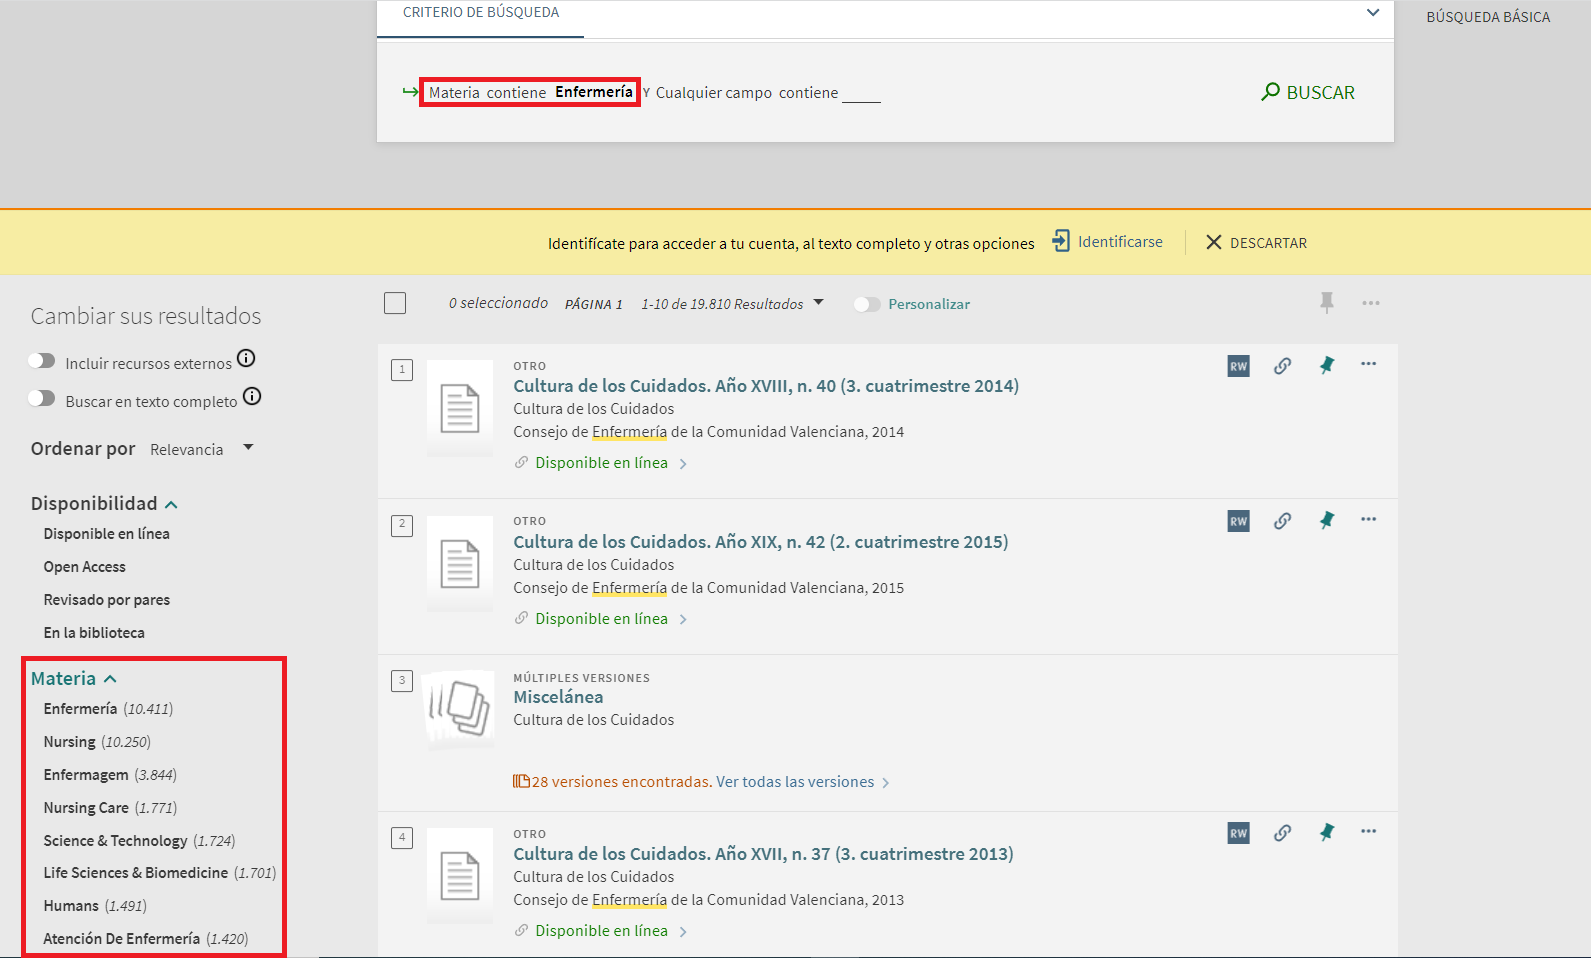This screenshot has height=958, width=1591.
Task: Switch to Búsqueda Básica
Action: [1487, 17]
